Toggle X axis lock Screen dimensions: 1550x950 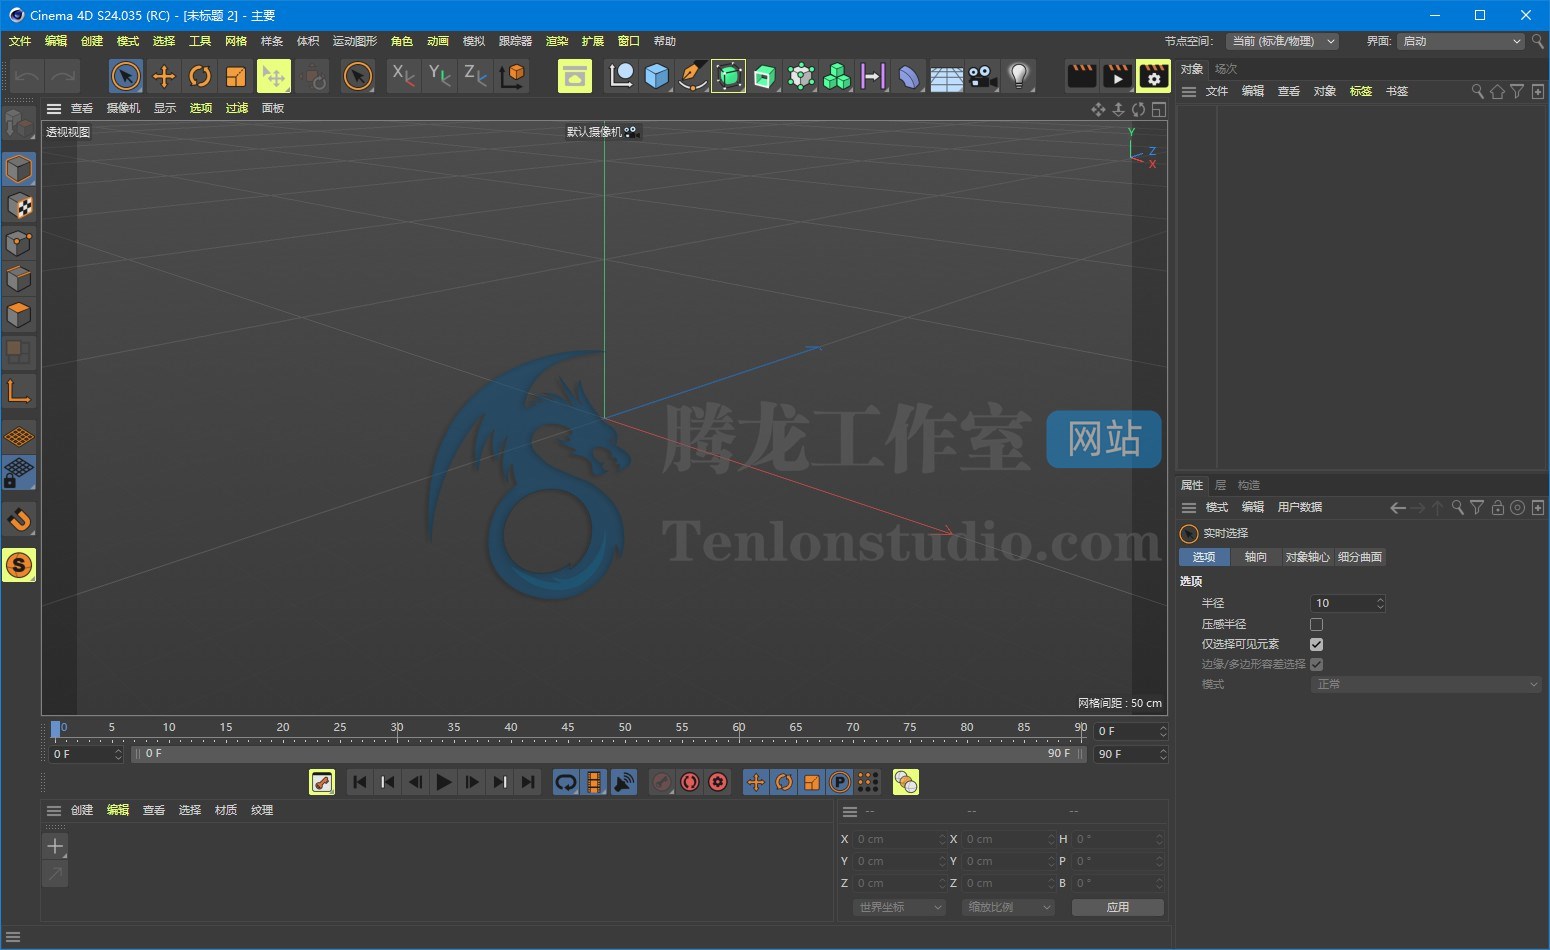[x=403, y=76]
